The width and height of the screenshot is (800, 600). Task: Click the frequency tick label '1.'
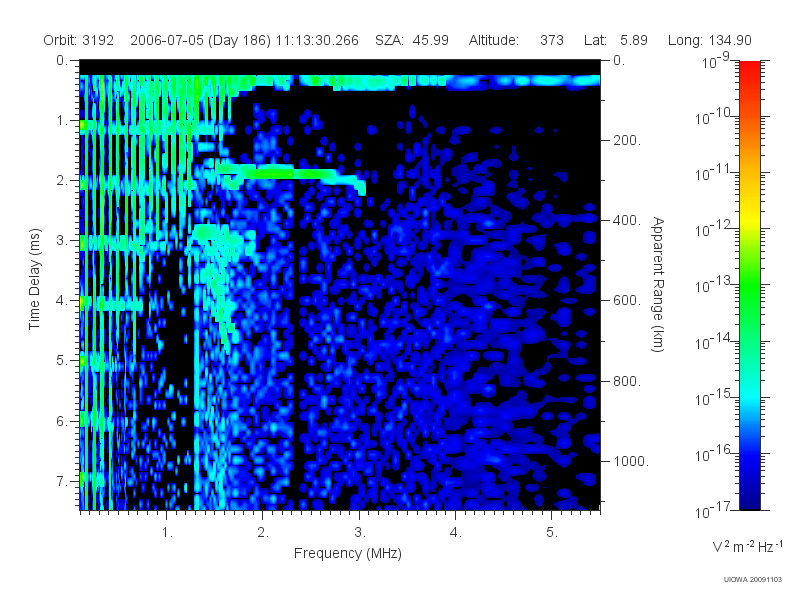pyautogui.click(x=167, y=533)
